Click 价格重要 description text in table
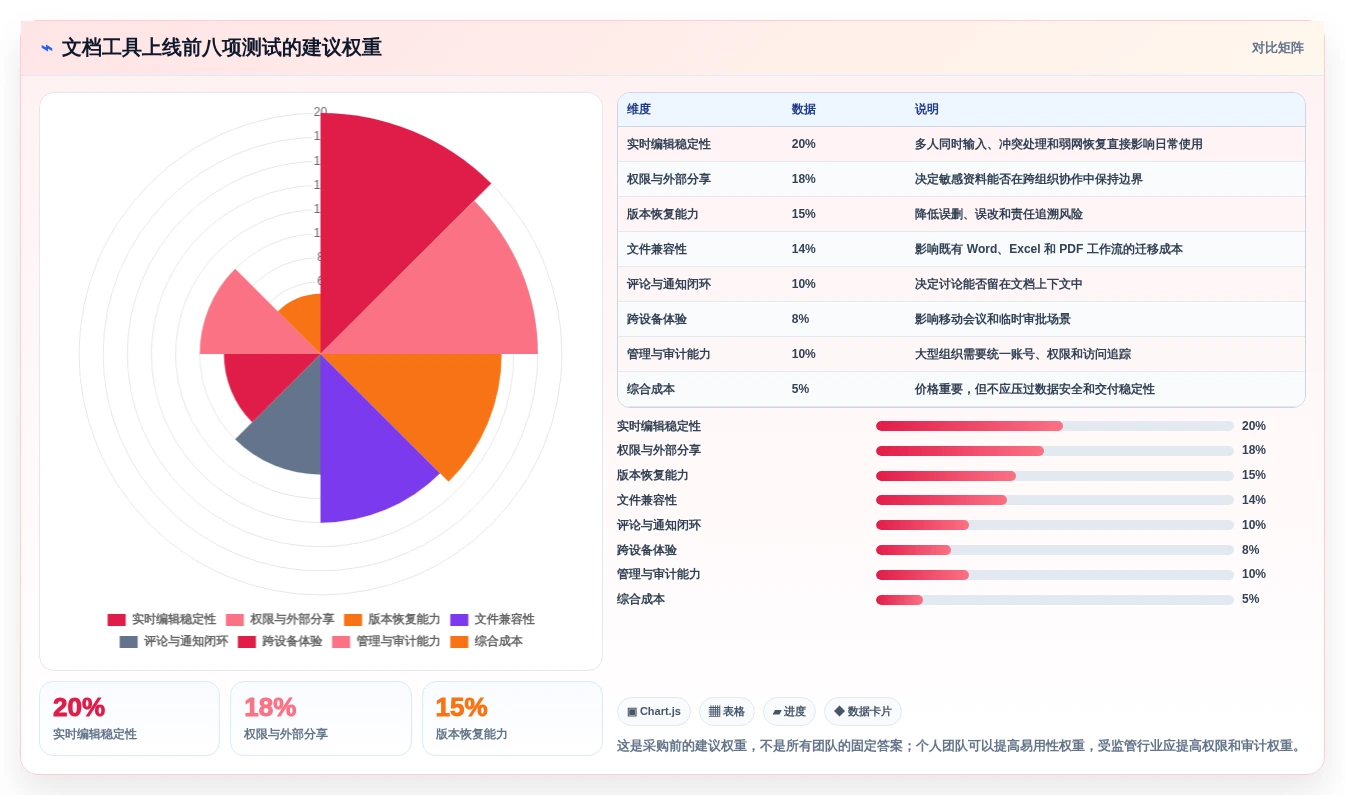The image size is (1345, 795). click(1034, 389)
